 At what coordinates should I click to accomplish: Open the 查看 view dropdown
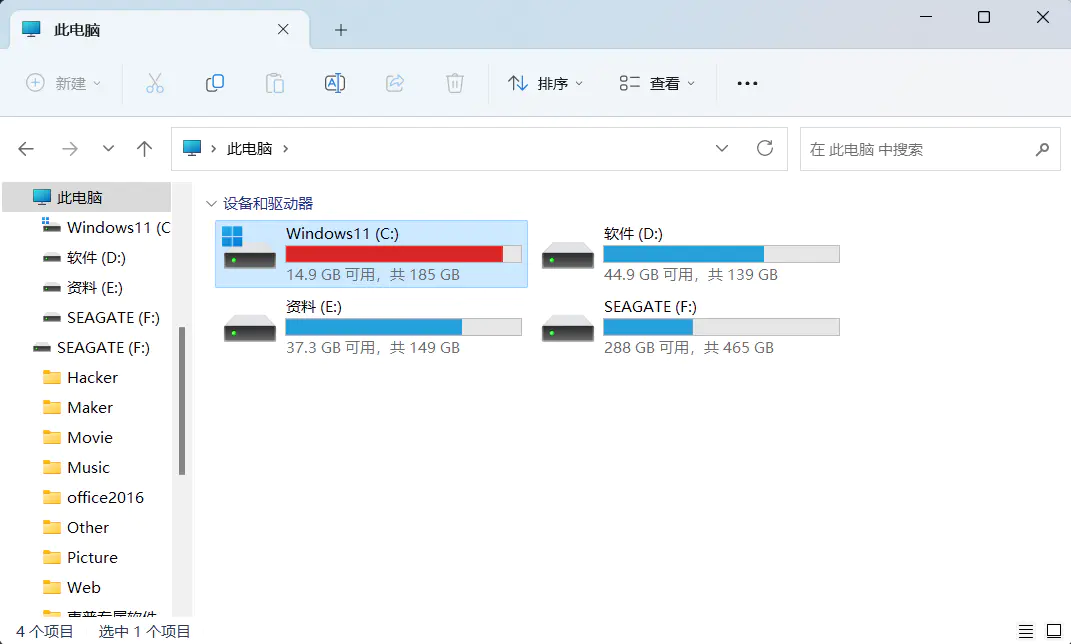click(655, 83)
